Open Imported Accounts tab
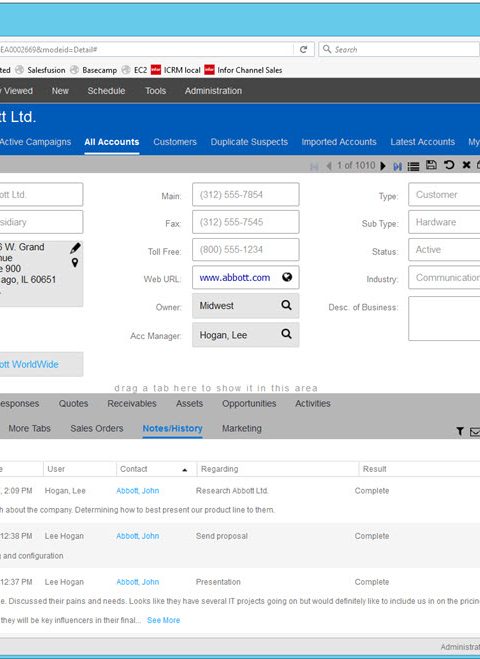 pyautogui.click(x=339, y=142)
